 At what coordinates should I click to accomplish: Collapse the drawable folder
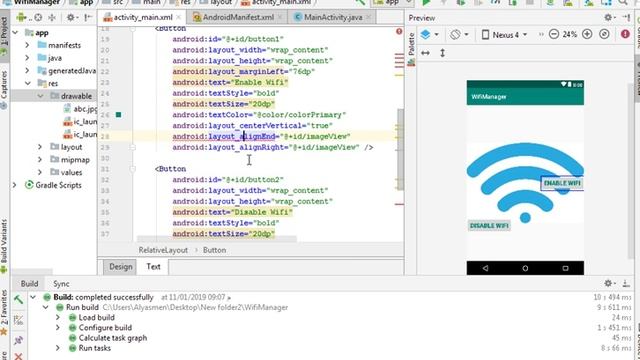(40, 96)
